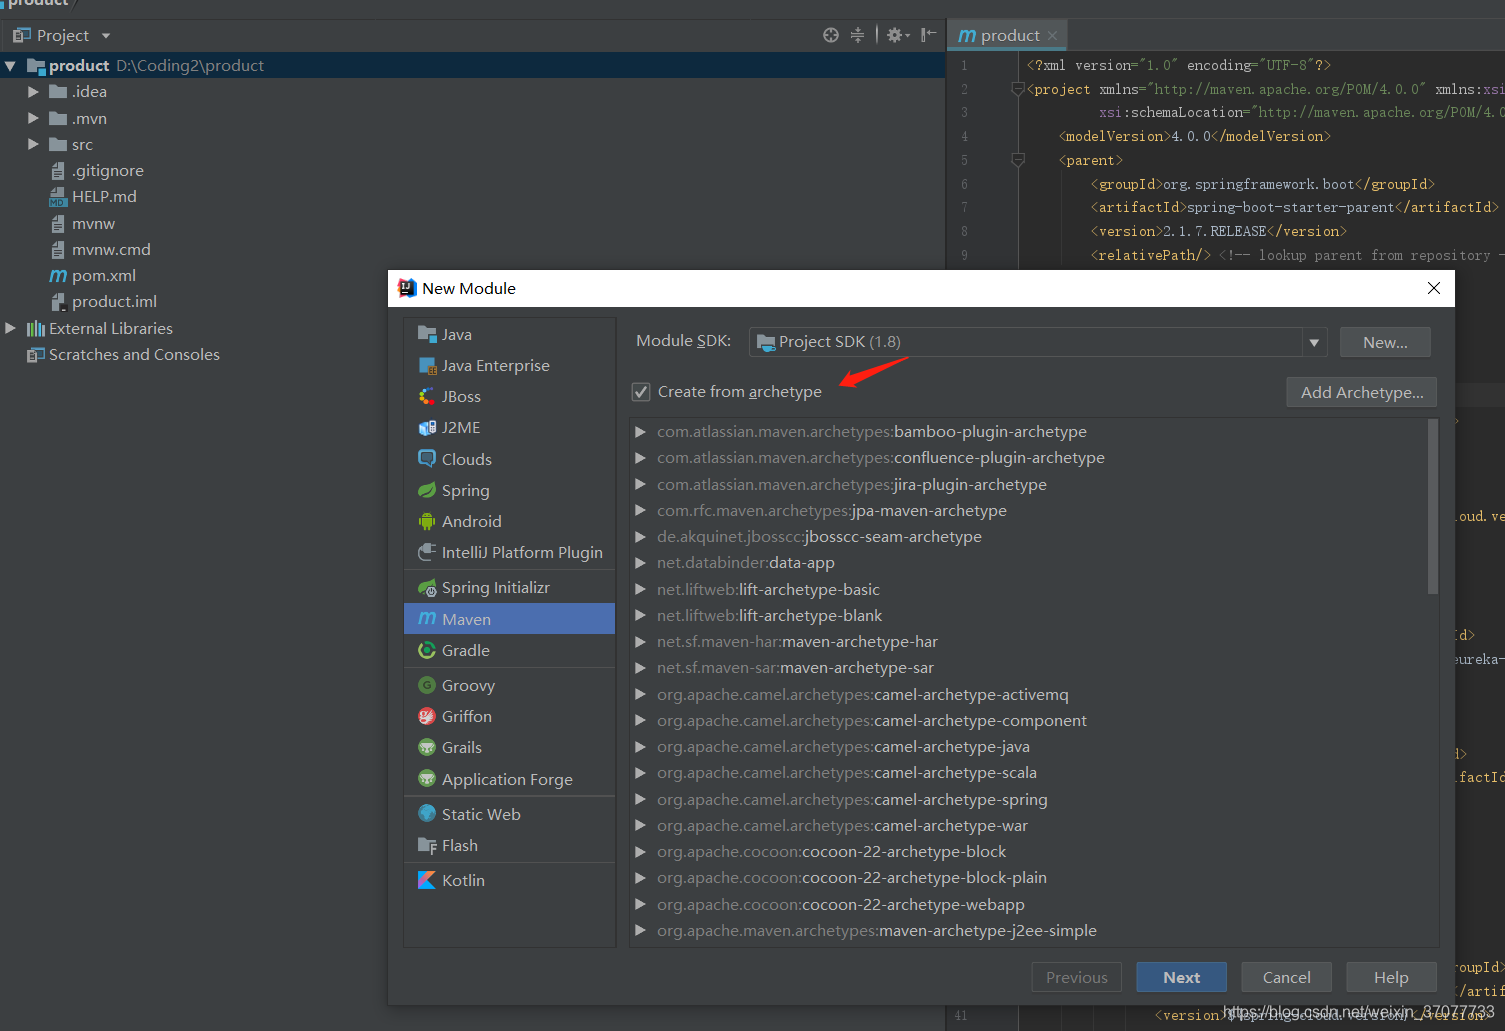
Task: Close the product editor tab
Action: point(1053,35)
